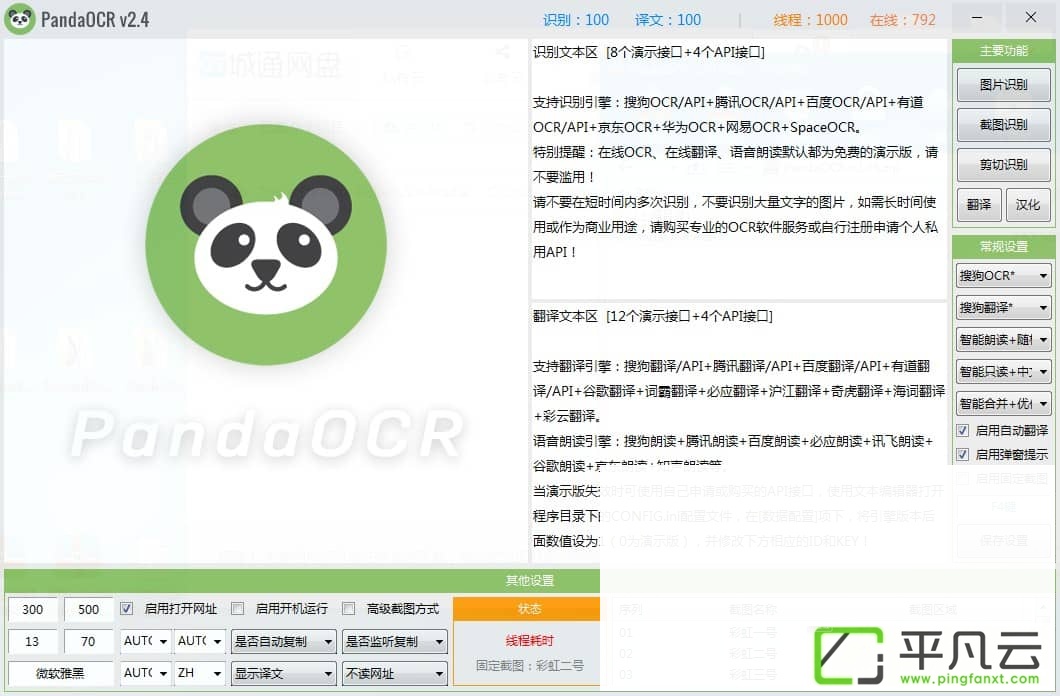The image size is (1060, 696).
Task: Open the 显示译文 dropdown
Action: (283, 673)
